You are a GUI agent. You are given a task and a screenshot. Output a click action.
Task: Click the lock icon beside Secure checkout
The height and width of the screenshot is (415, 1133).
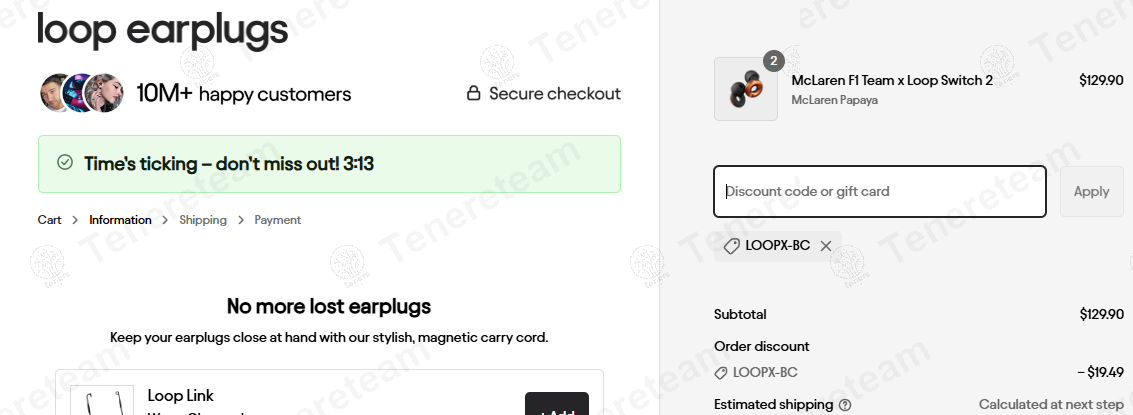474,94
